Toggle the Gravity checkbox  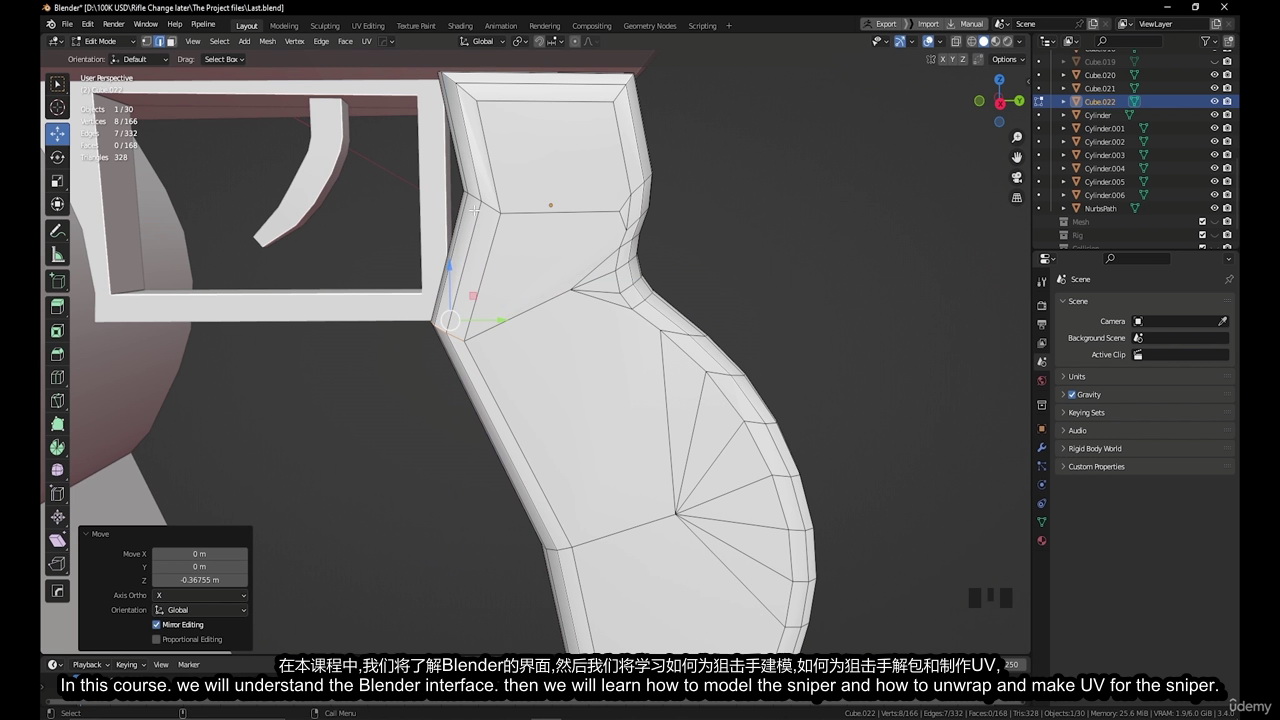click(1072, 394)
